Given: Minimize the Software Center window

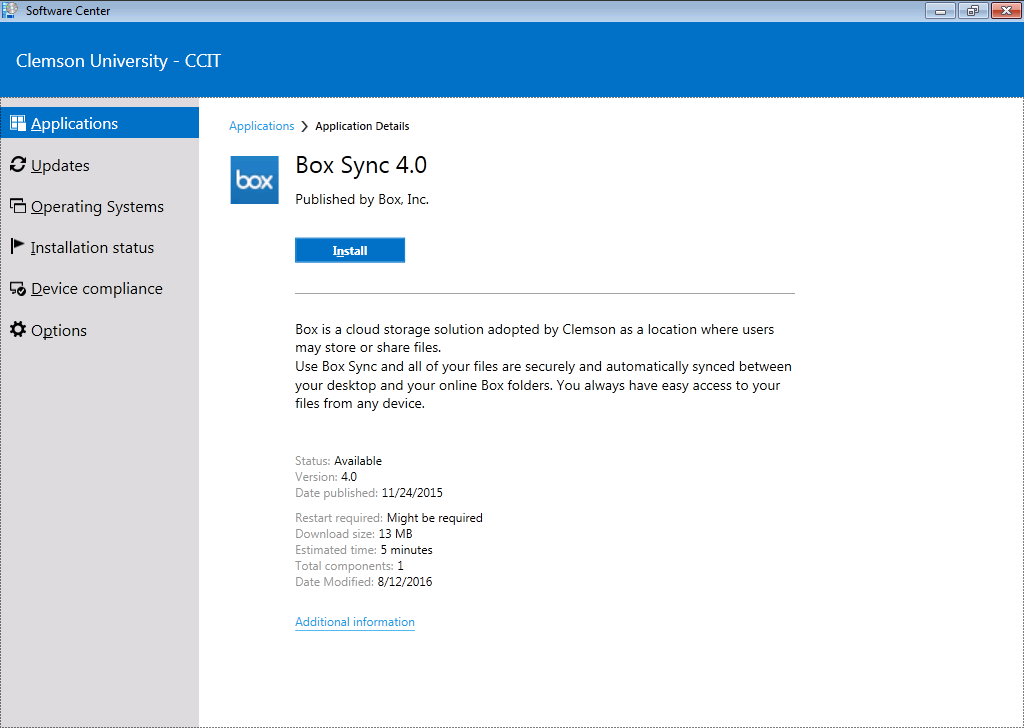Looking at the screenshot, I should click(940, 10).
